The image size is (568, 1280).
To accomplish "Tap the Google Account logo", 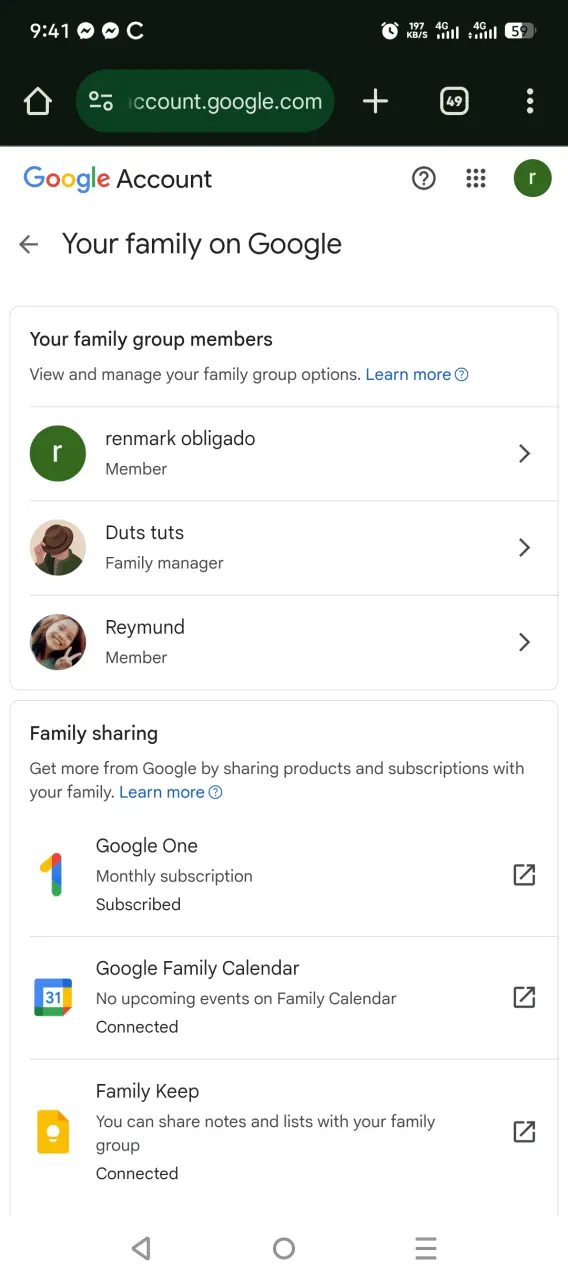I will pos(118,179).
